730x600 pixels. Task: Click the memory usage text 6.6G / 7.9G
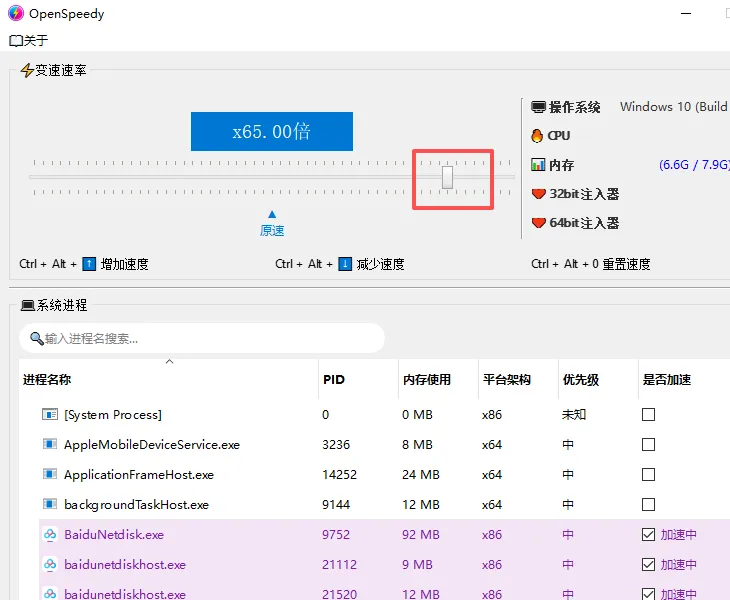tap(694, 165)
